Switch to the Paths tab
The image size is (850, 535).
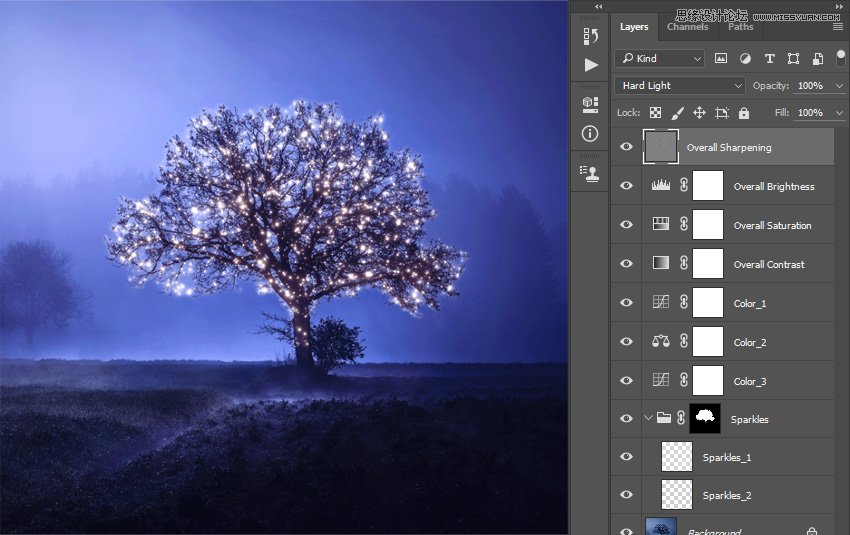740,27
